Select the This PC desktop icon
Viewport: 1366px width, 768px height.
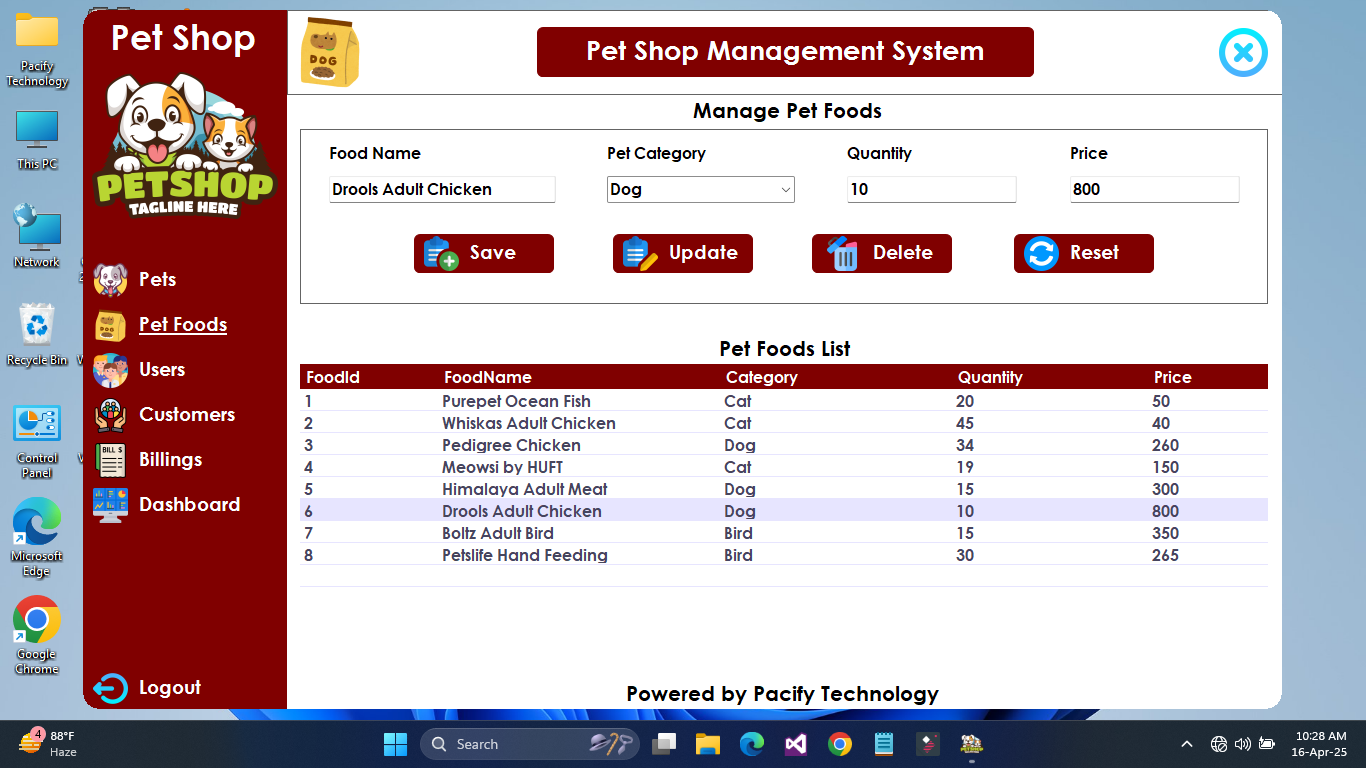(37, 140)
